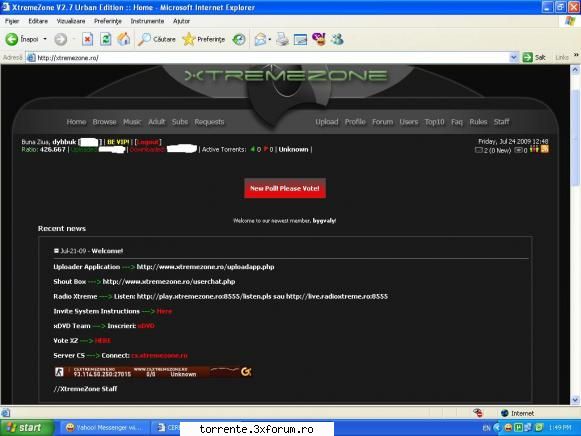The width and height of the screenshot is (581, 436).
Task: Click the page vertical scrollbar down arrow
Action: 575,400
